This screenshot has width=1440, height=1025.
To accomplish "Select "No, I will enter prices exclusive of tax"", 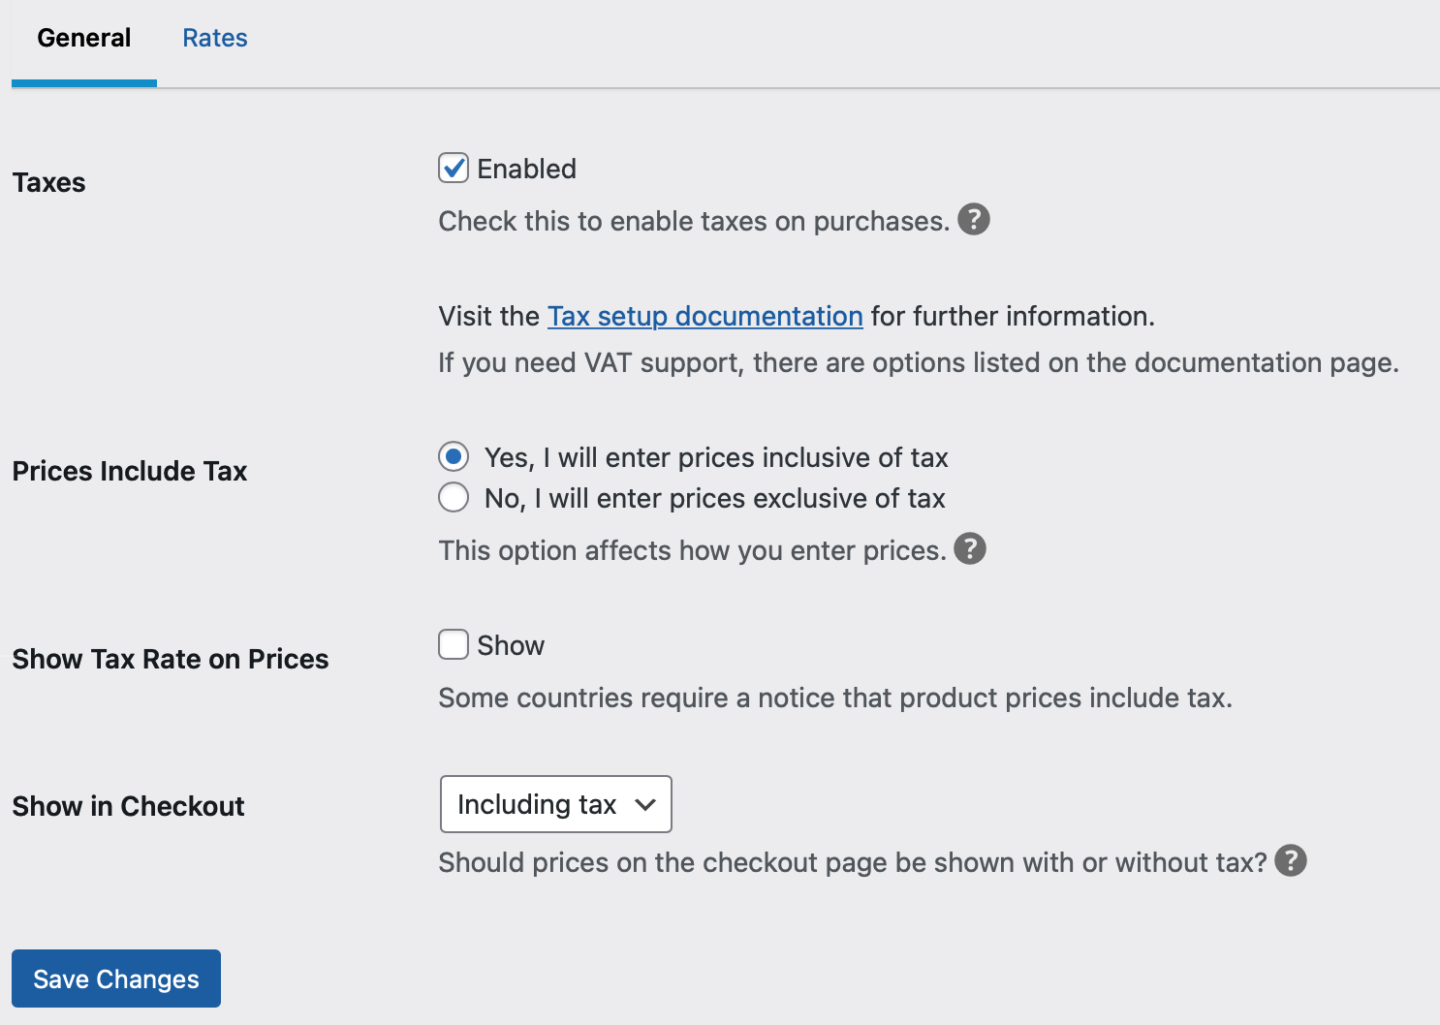I will [x=453, y=497].
